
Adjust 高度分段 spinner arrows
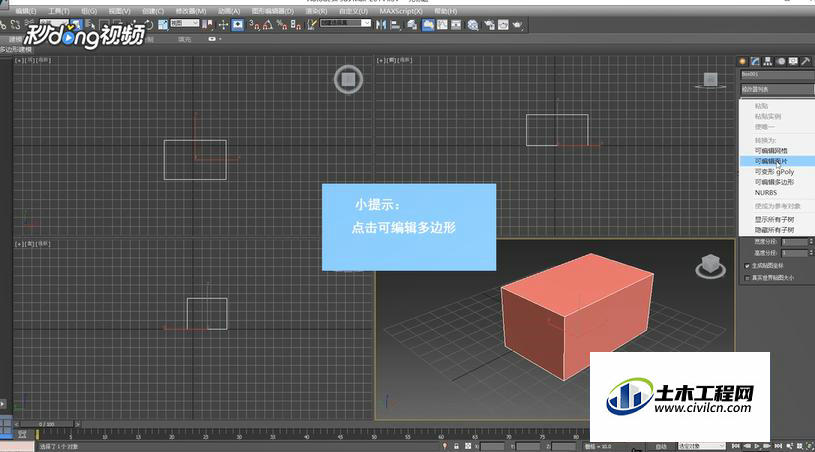coord(810,253)
